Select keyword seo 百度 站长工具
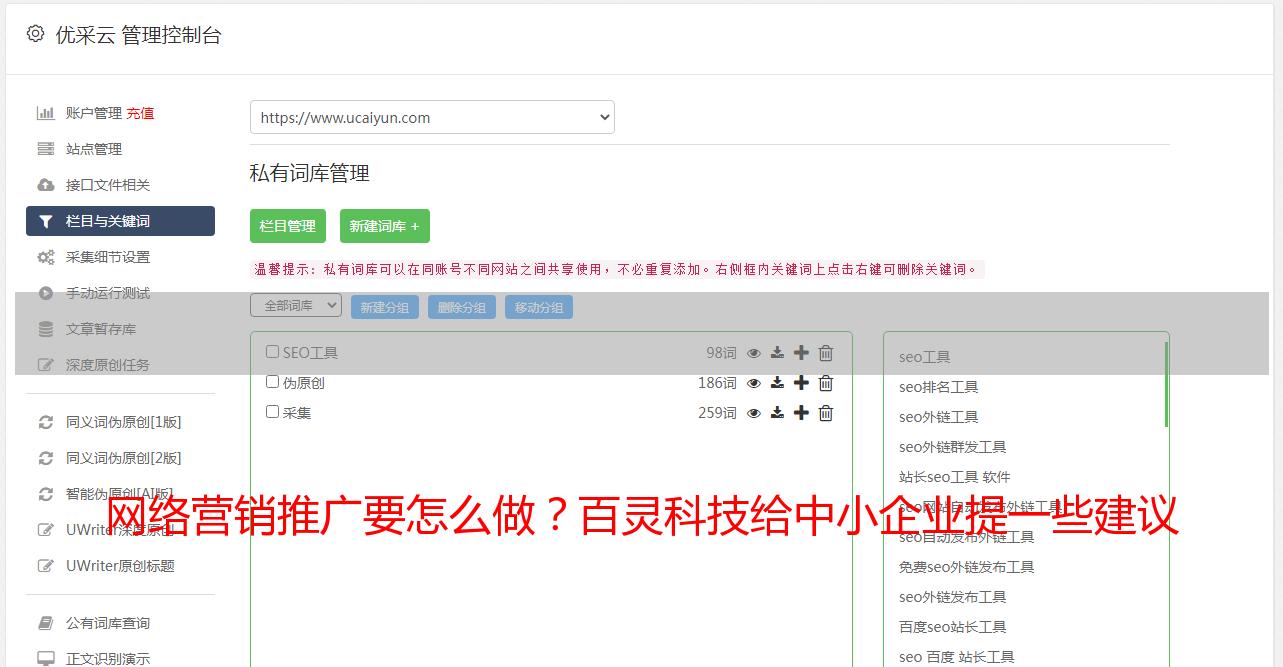 [957, 657]
